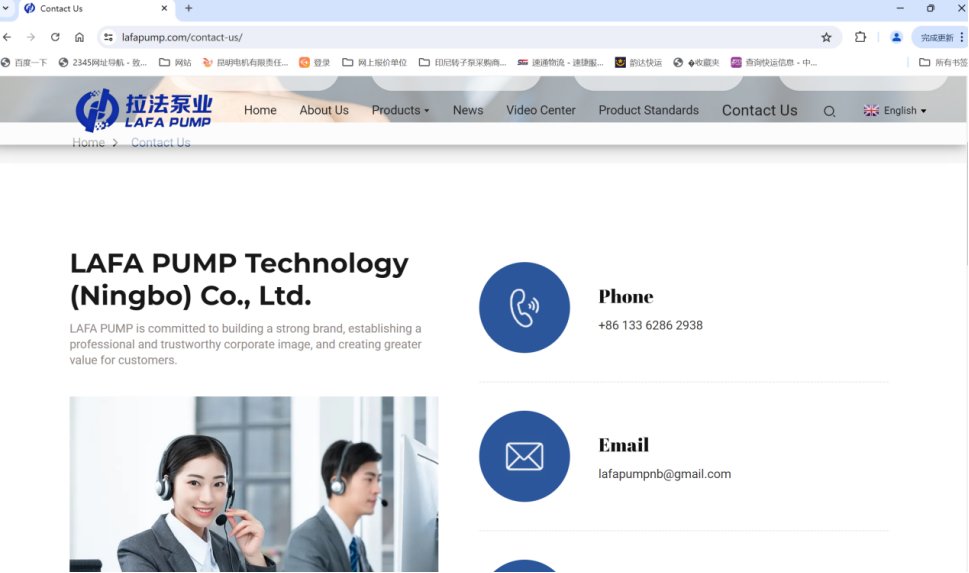Go to the Video Center page

[540, 110]
